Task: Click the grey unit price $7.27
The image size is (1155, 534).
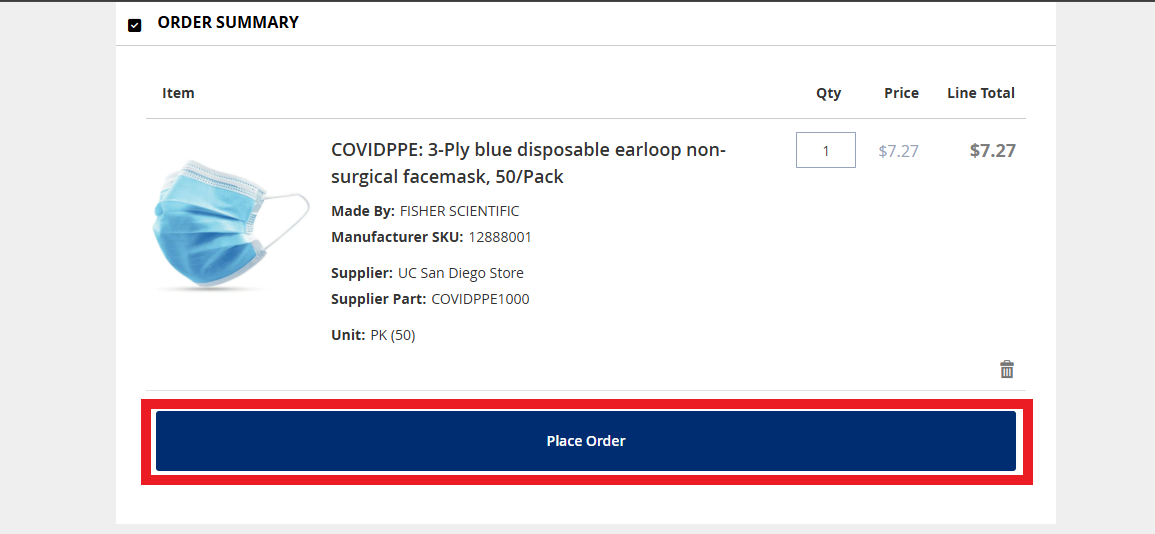Action: point(898,151)
